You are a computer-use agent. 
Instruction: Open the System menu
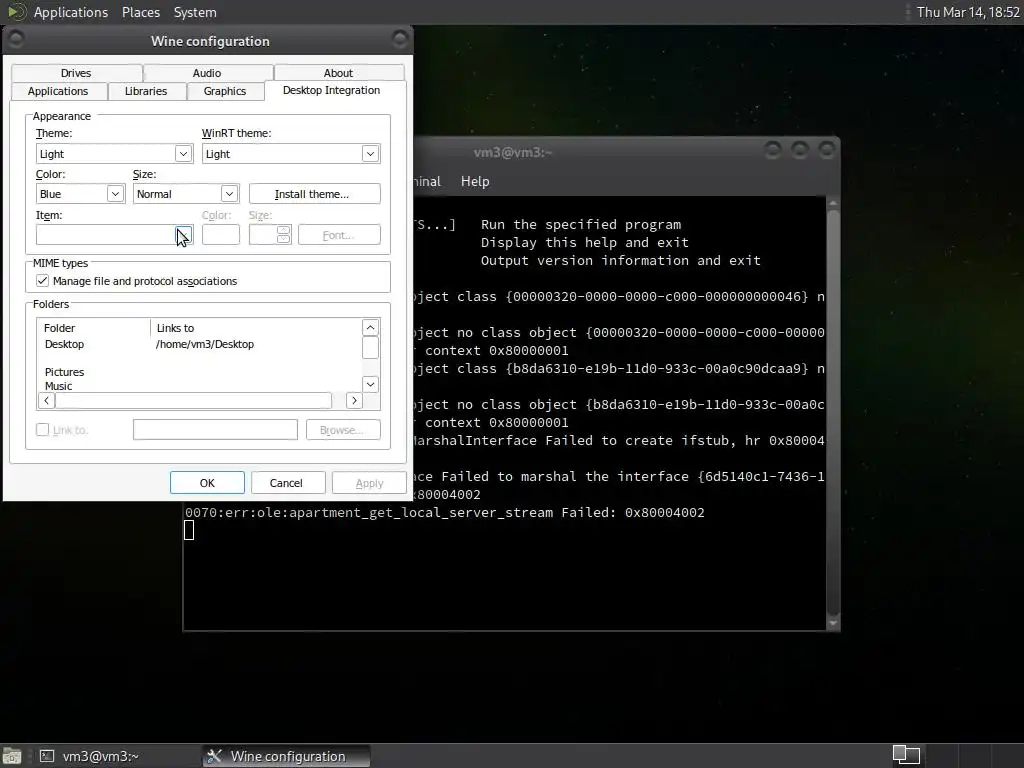click(195, 12)
